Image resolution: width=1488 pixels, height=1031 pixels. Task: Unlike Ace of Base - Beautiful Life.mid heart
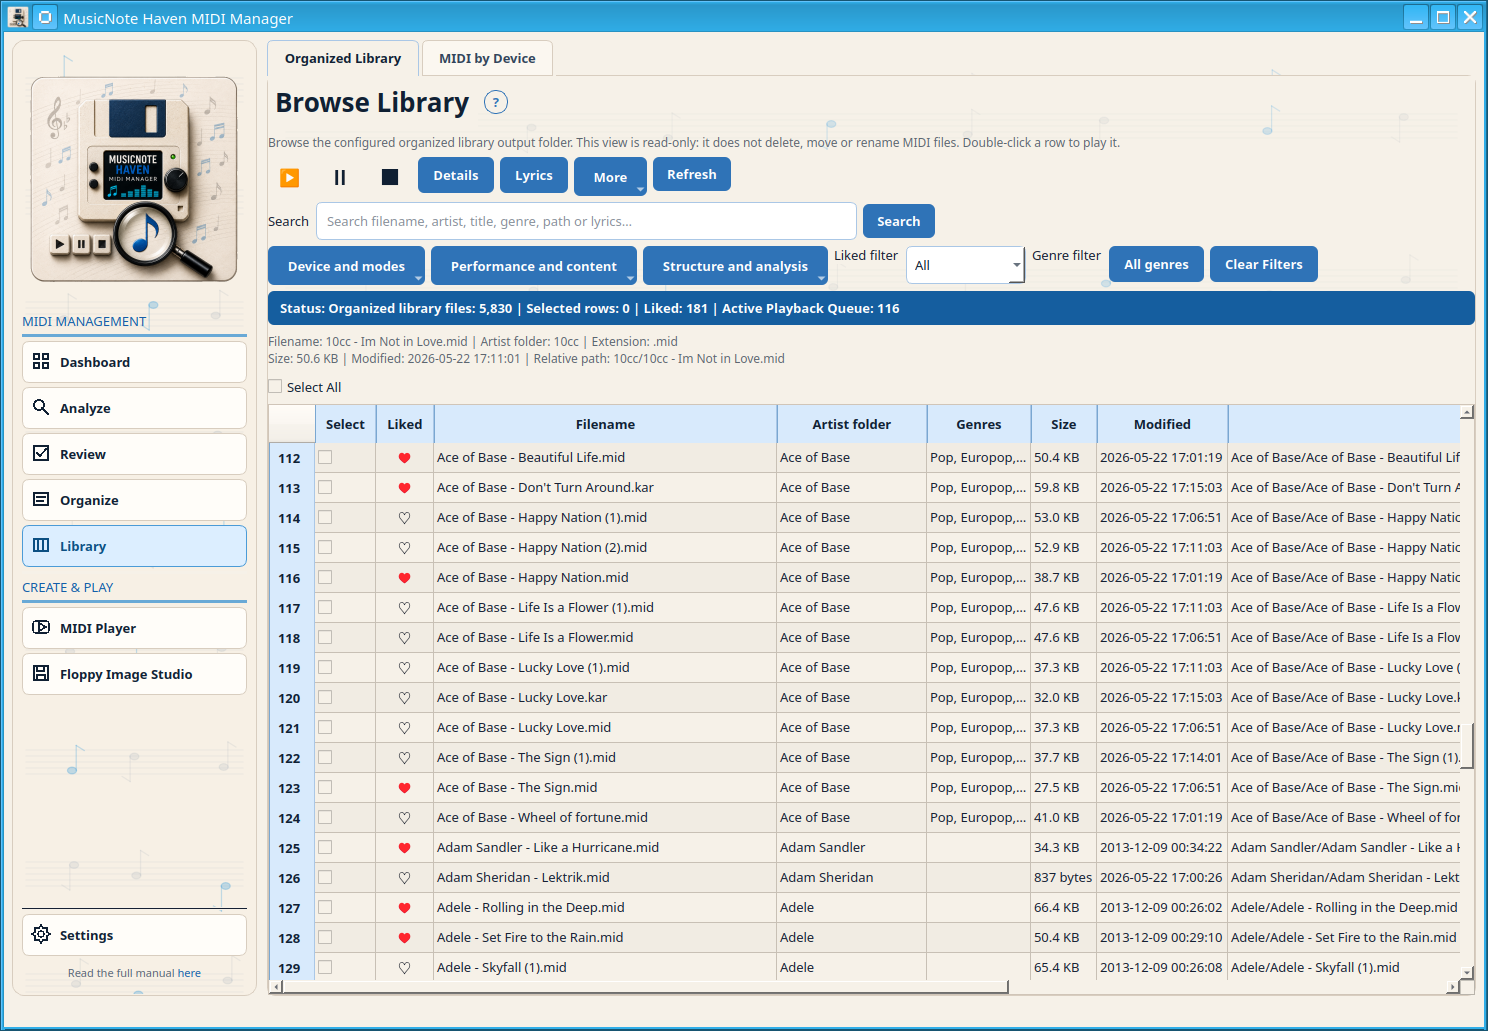pyautogui.click(x=405, y=458)
